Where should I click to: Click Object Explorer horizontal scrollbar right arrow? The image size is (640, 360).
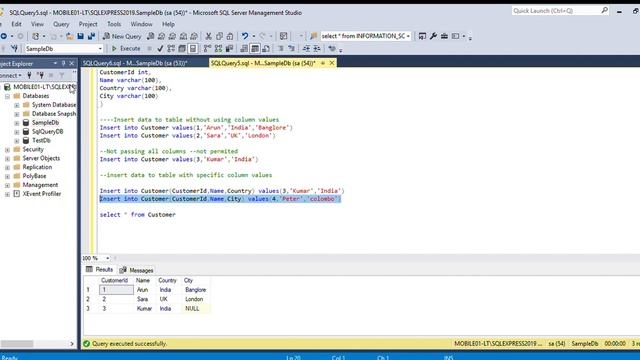72,344
